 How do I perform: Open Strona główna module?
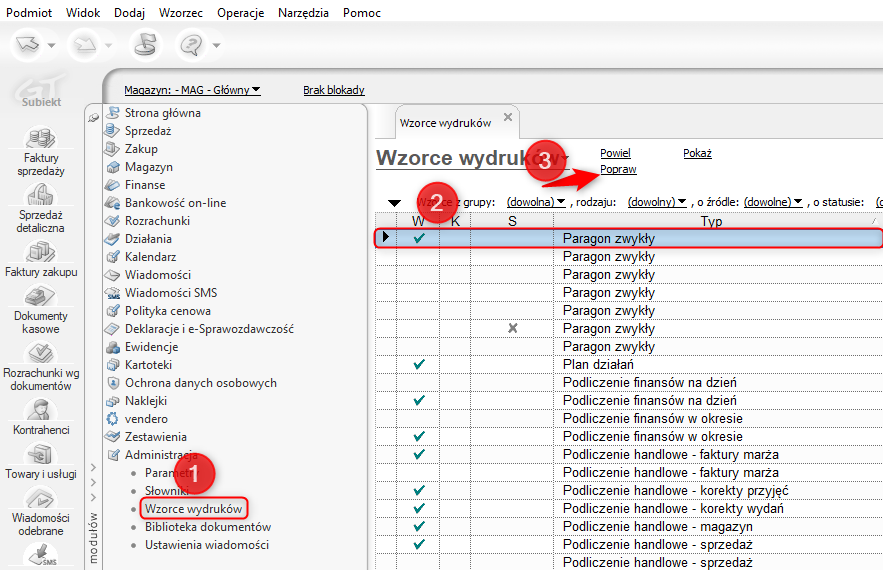pos(162,113)
